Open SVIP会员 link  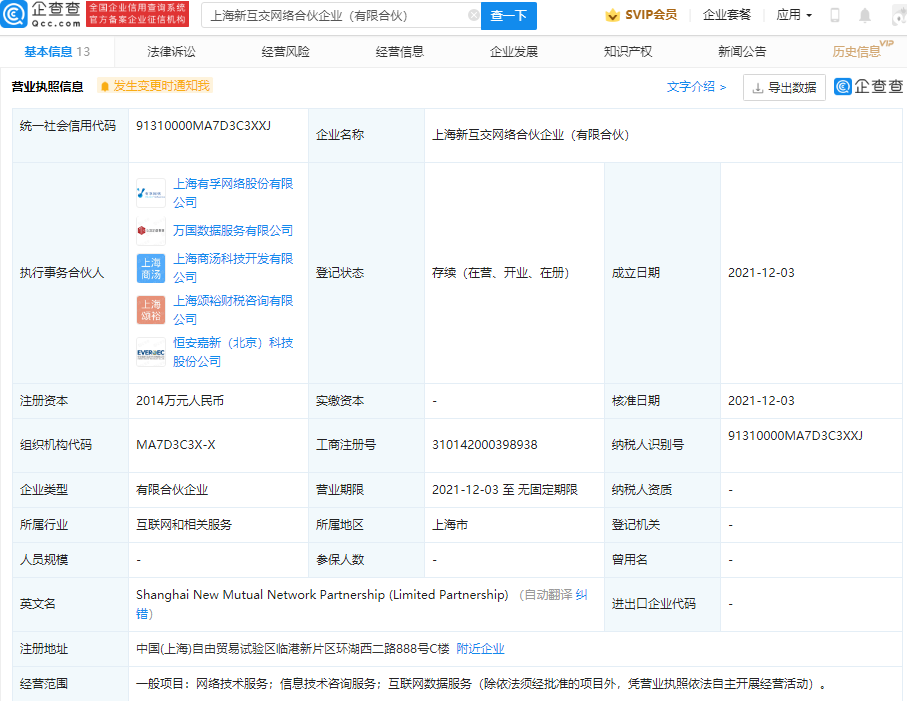coord(651,15)
